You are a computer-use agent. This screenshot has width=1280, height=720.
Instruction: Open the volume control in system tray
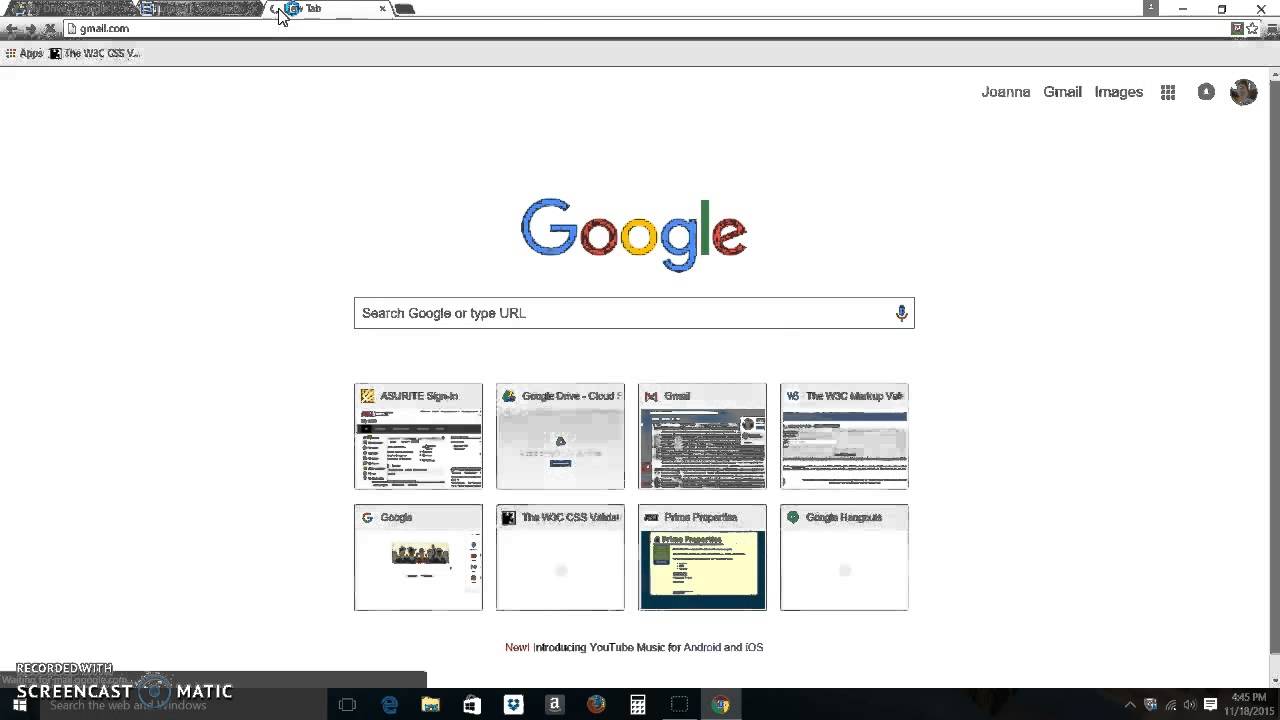[x=1190, y=704]
